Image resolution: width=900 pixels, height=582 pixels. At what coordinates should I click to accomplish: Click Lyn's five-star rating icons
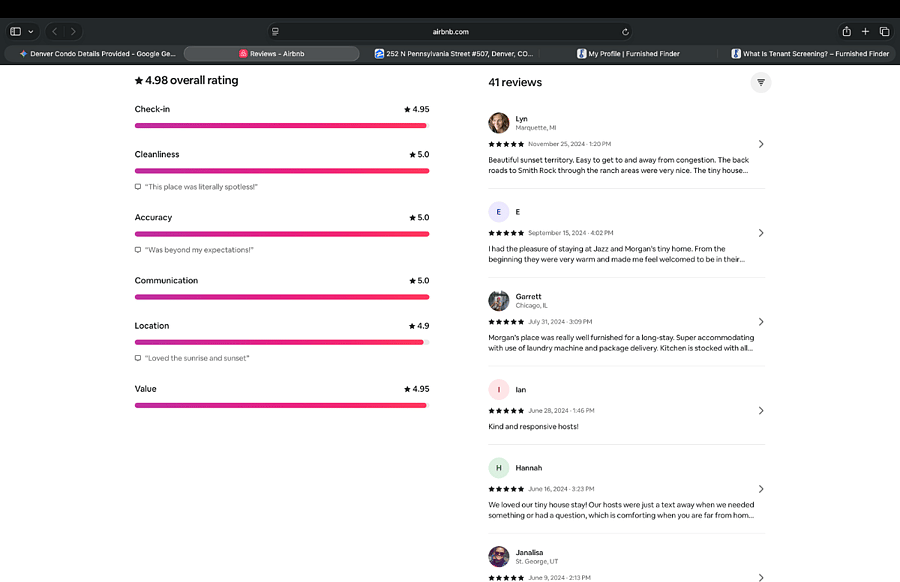tap(506, 144)
